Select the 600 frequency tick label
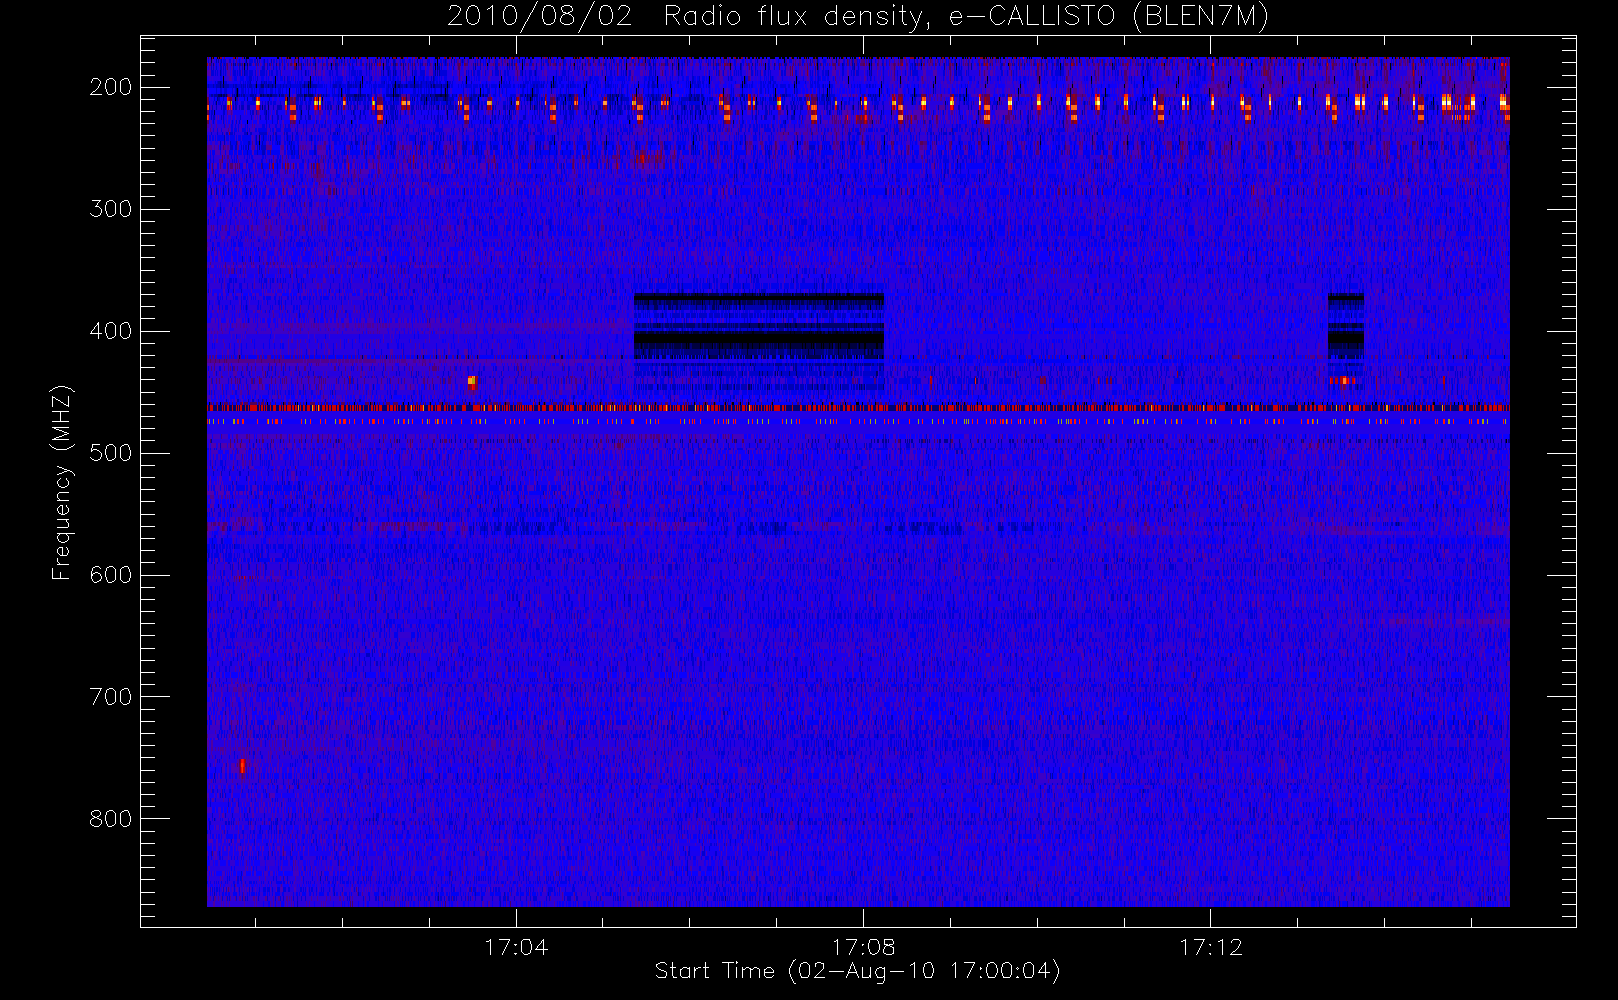 pos(111,575)
